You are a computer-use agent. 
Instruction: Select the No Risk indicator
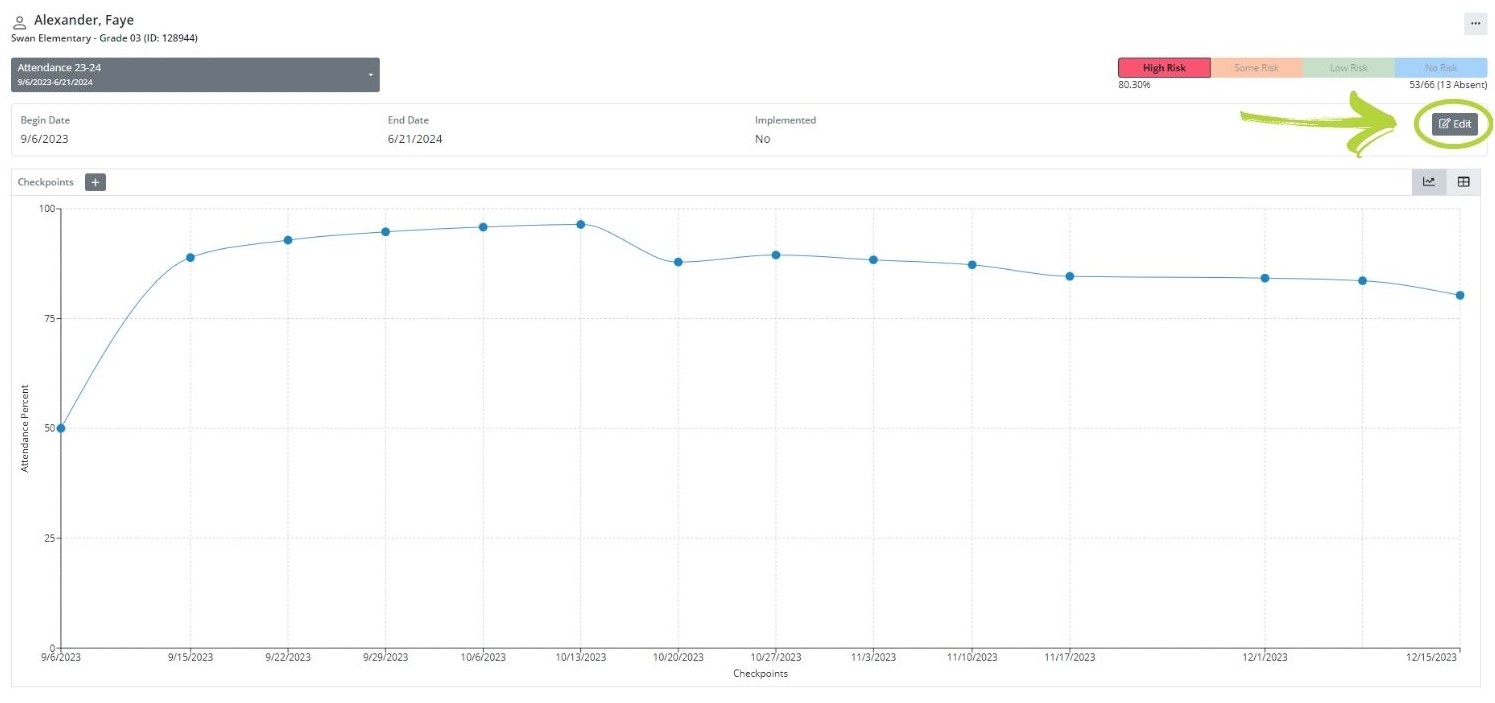[1440, 68]
